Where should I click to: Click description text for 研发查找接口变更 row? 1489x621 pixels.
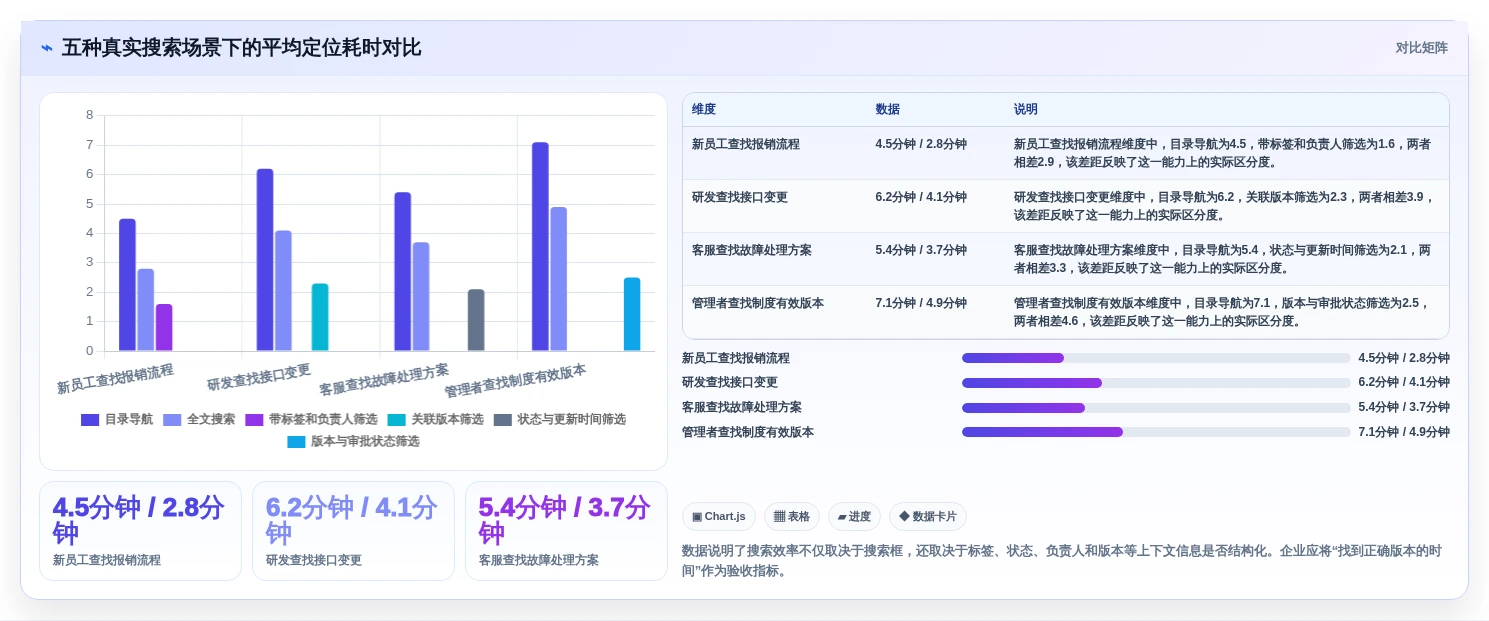[1226, 206]
